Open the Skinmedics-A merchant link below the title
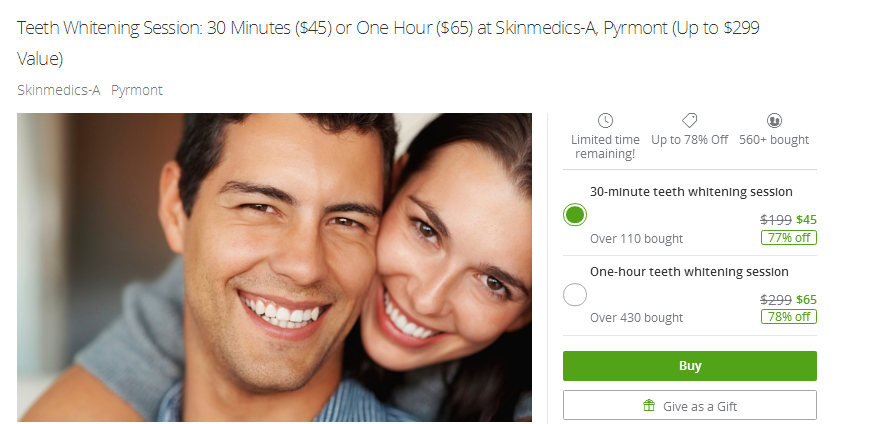This screenshot has width=879, height=424. [58, 90]
